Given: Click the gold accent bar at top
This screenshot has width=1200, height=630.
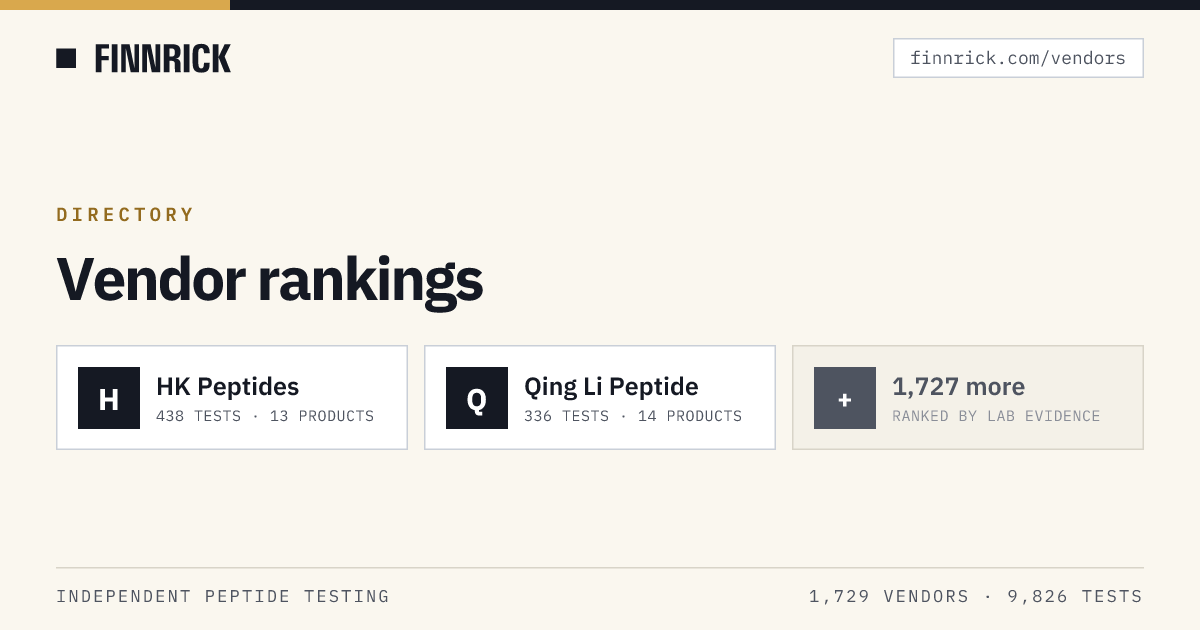Looking at the screenshot, I should click(115, 5).
